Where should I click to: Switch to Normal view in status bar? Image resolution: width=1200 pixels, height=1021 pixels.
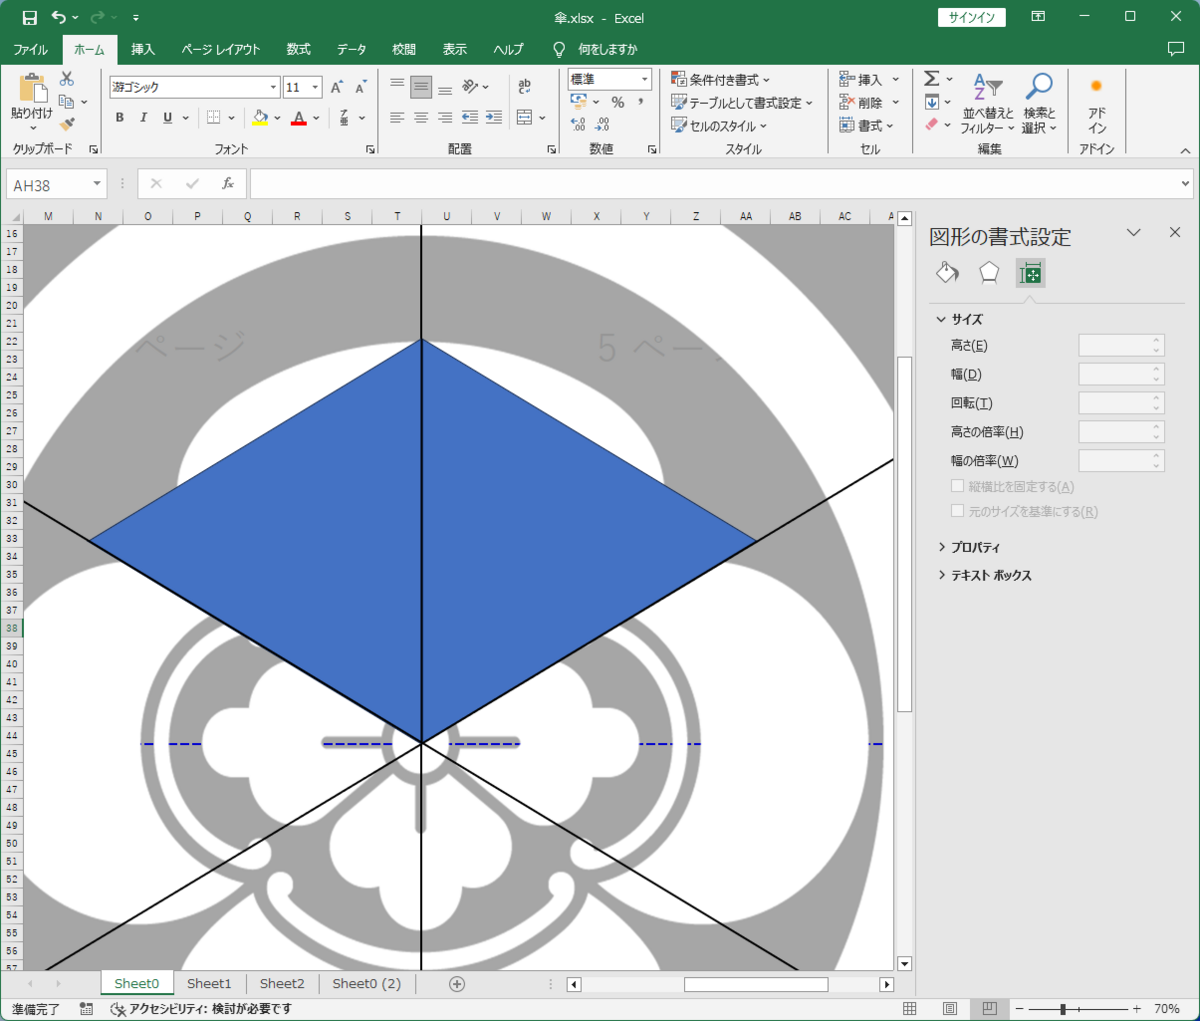(910, 1009)
